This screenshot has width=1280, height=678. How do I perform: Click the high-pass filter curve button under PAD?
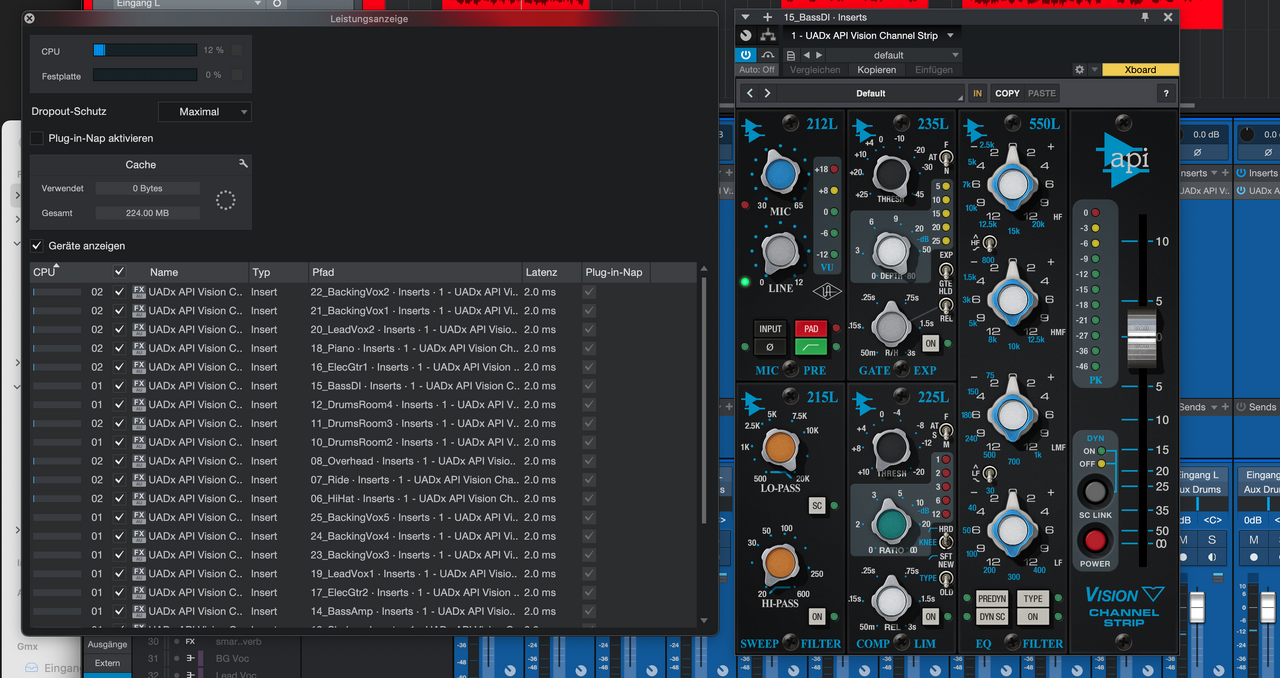pyautogui.click(x=810, y=347)
